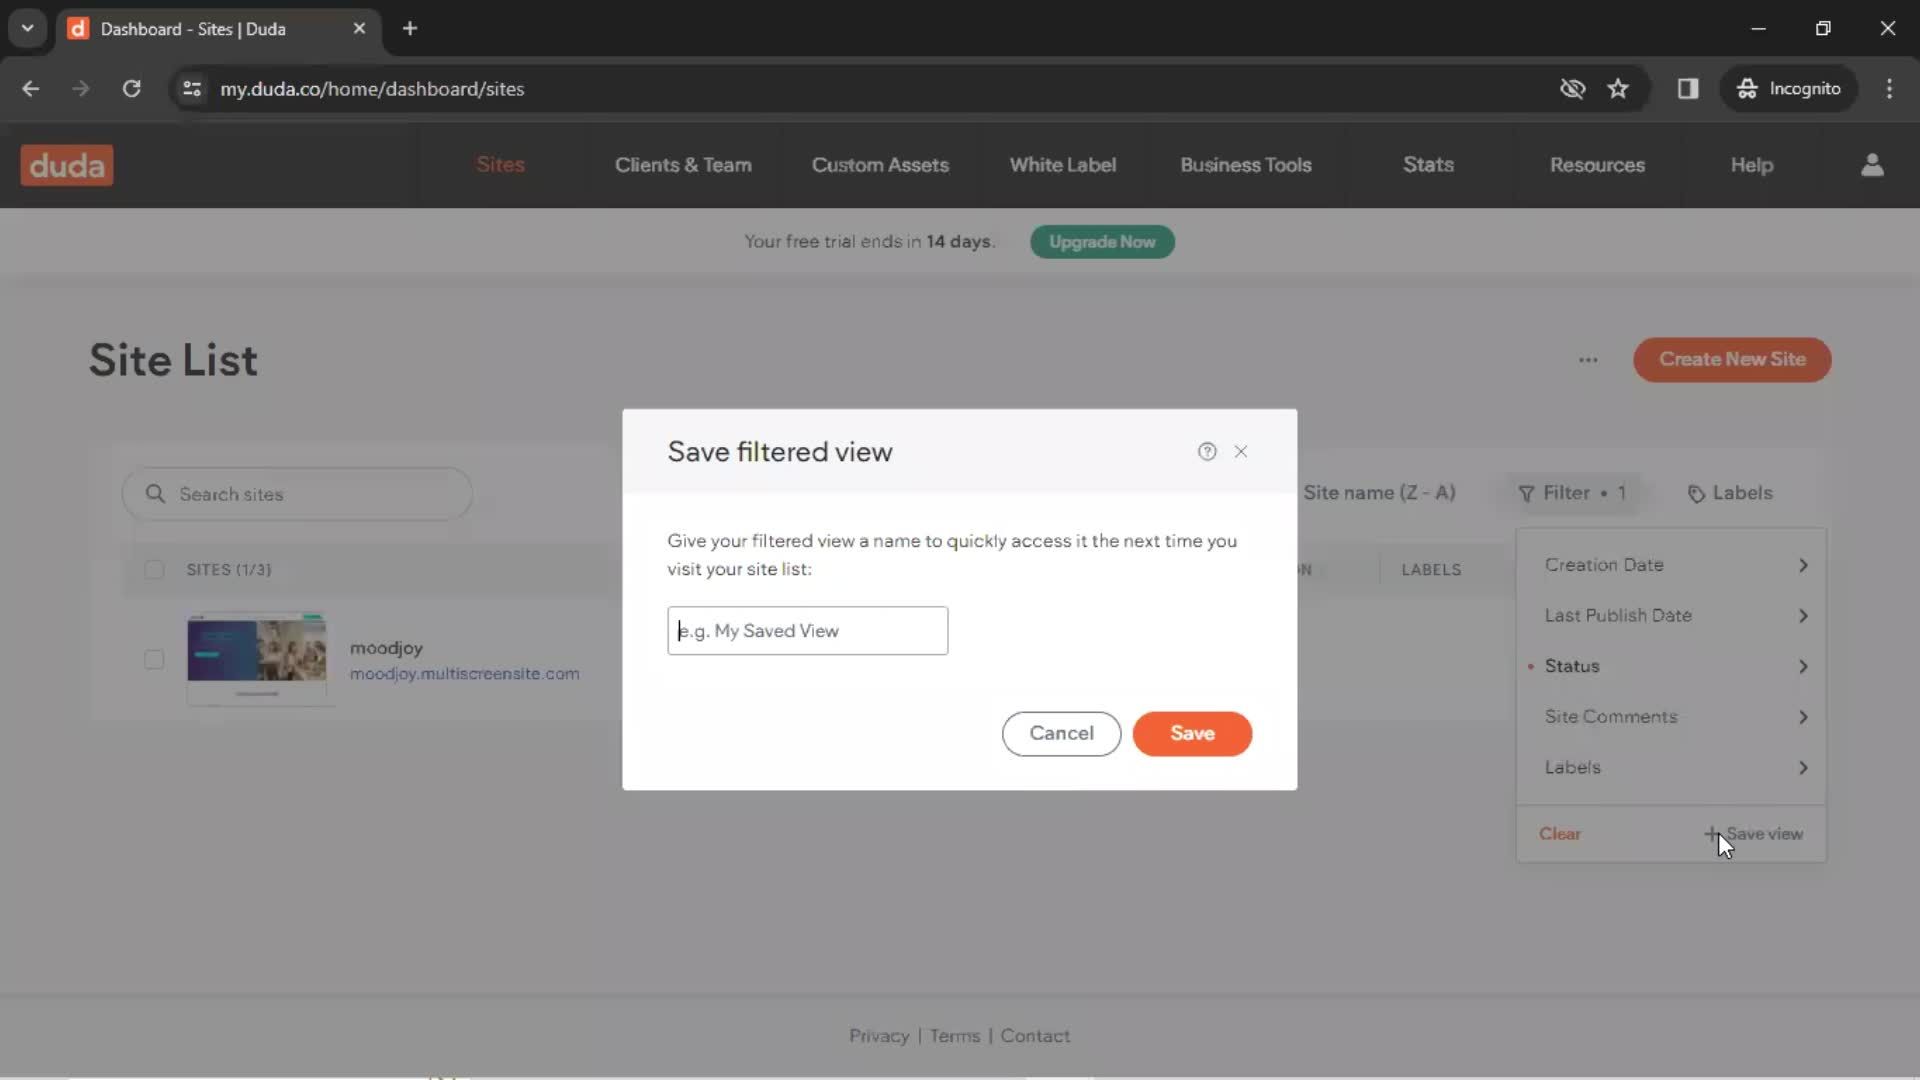1920x1080 pixels.
Task: Open the Resources menu
Action: 1597,165
